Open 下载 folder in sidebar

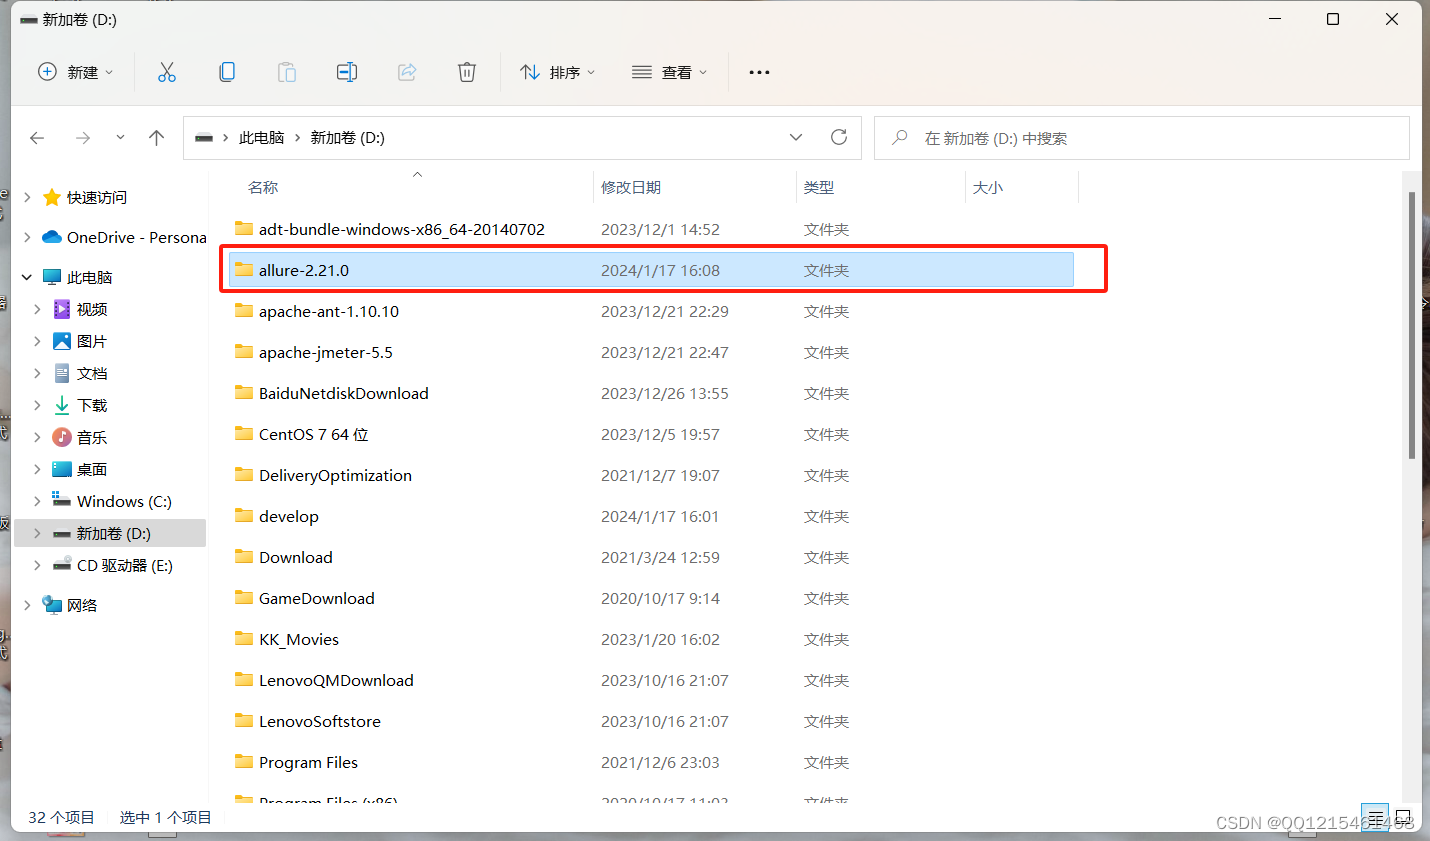tap(92, 405)
